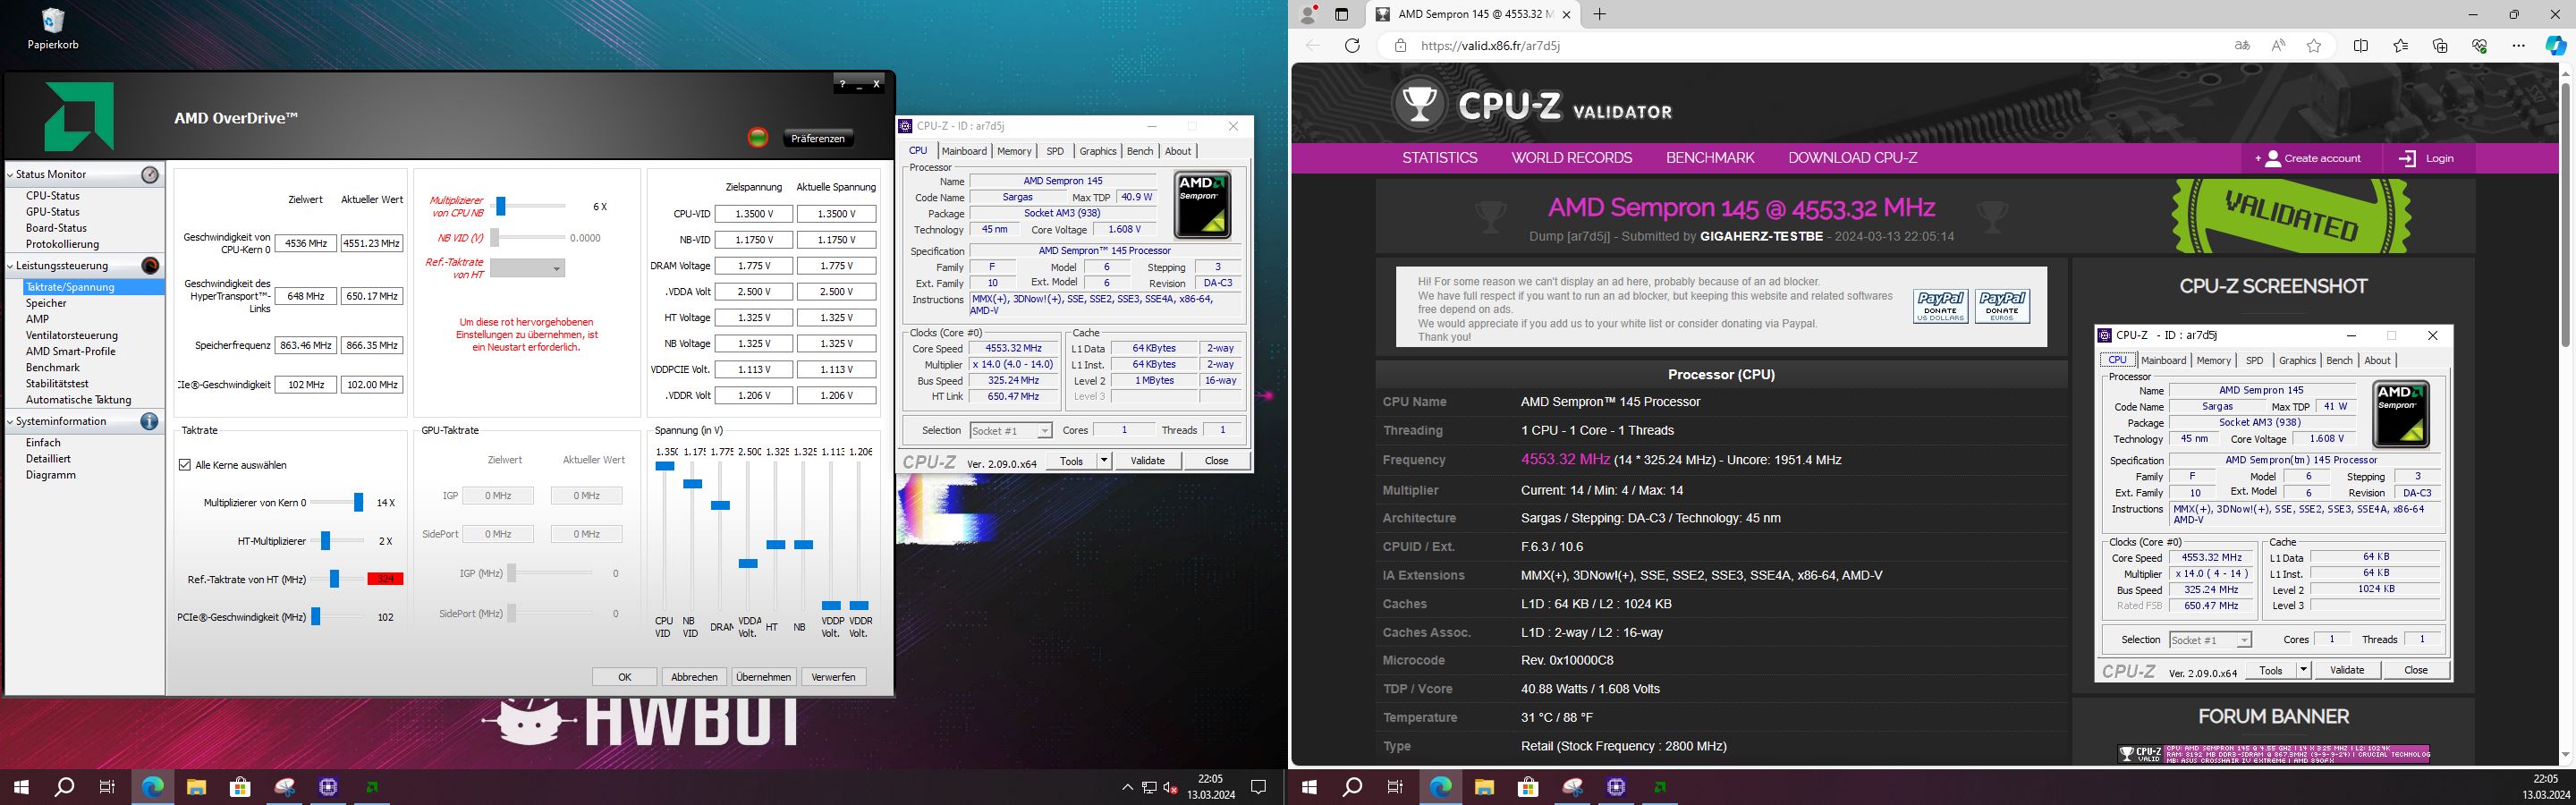2576x805 pixels.
Task: Click the CPU-Z Validator trophy logo
Action: click(1419, 103)
